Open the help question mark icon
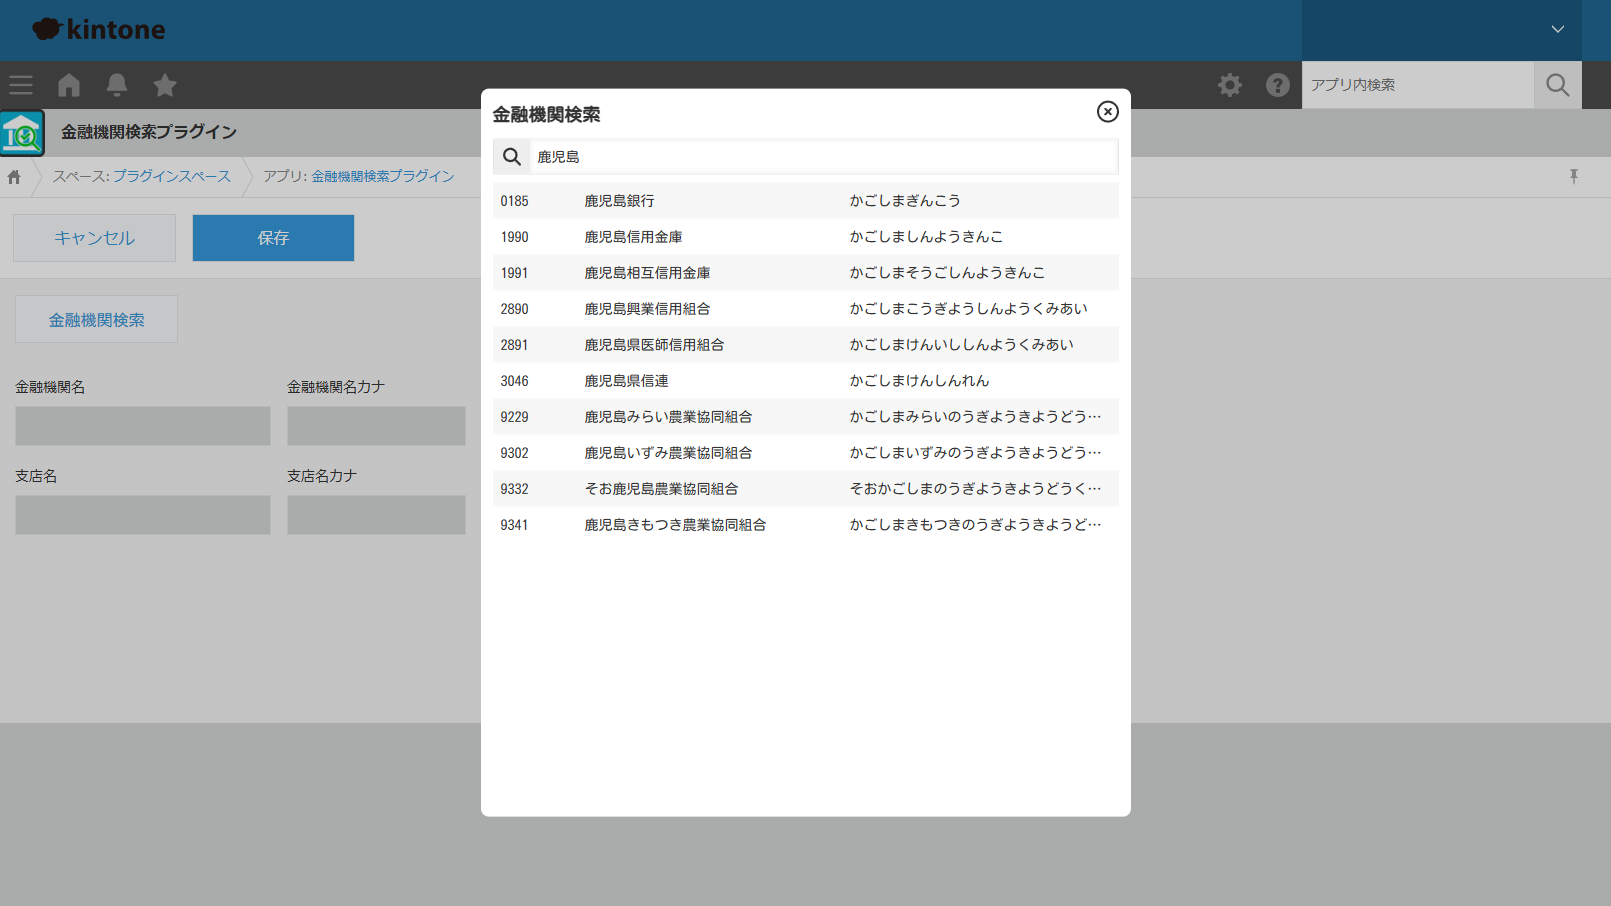Image resolution: width=1611 pixels, height=906 pixels. click(1277, 85)
